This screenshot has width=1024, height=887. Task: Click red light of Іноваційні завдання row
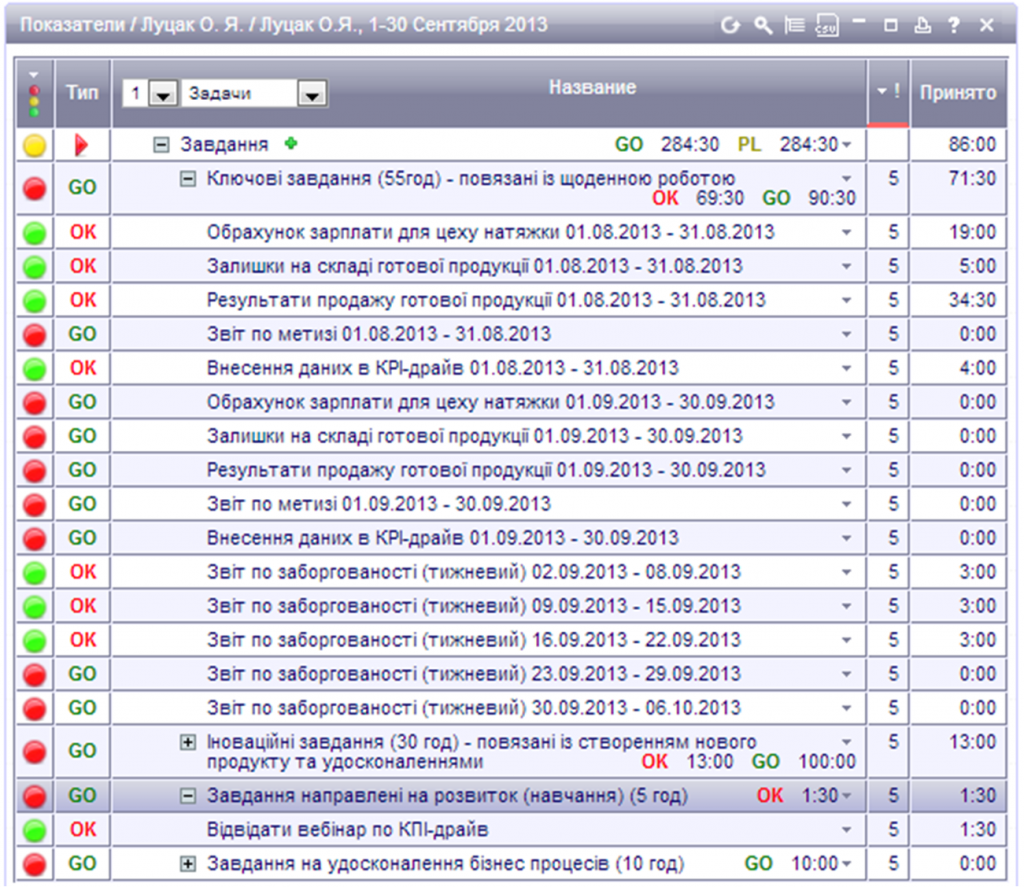(x=35, y=752)
